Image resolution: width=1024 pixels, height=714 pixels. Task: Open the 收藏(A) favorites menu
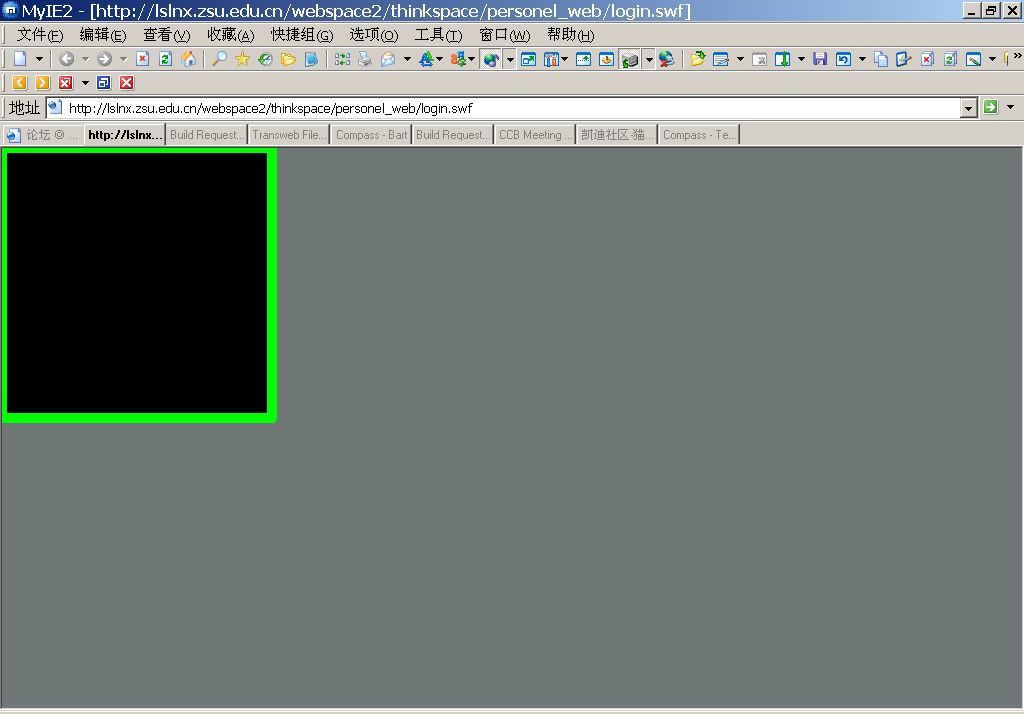[230, 35]
